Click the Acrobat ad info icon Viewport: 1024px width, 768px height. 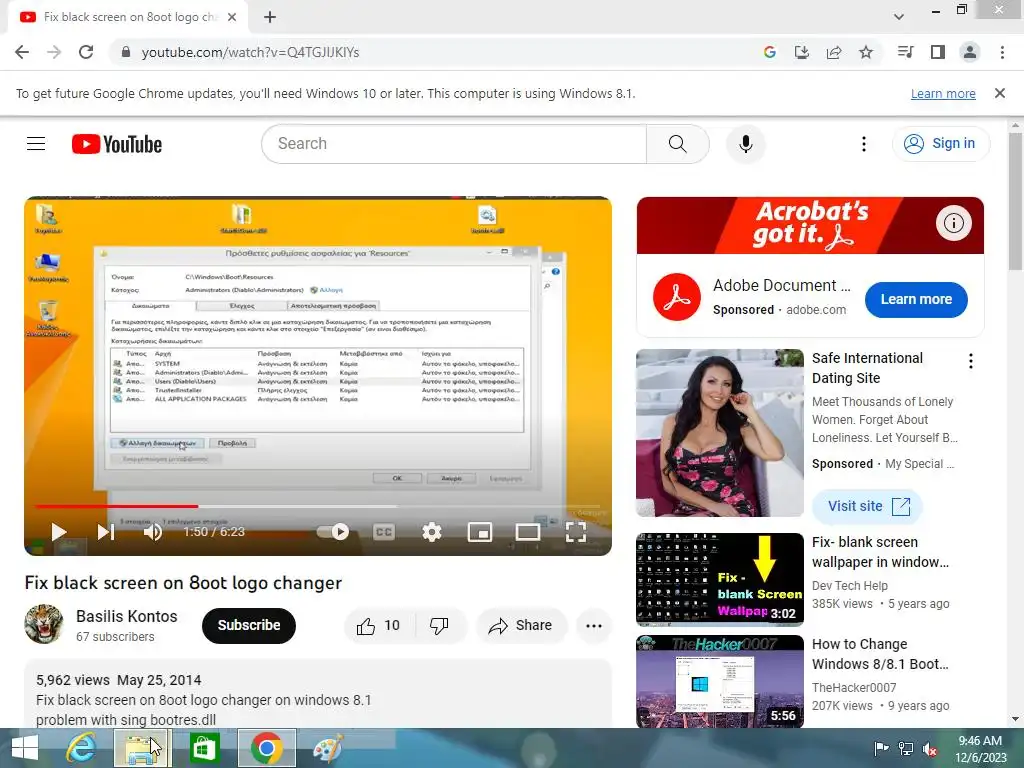click(953, 223)
